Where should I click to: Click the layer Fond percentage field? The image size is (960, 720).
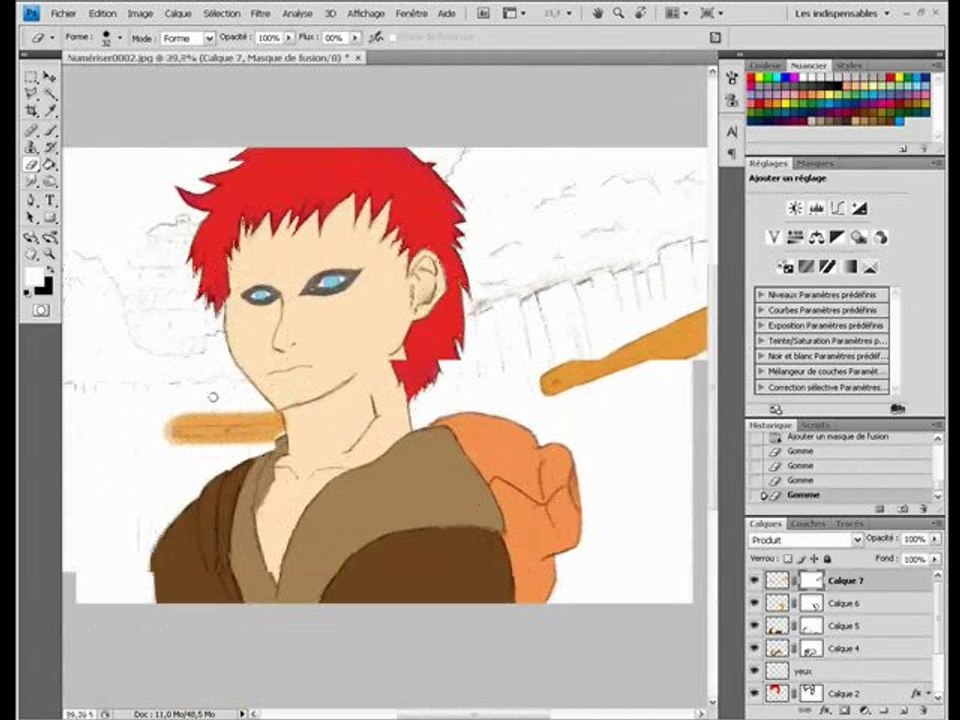click(915, 559)
